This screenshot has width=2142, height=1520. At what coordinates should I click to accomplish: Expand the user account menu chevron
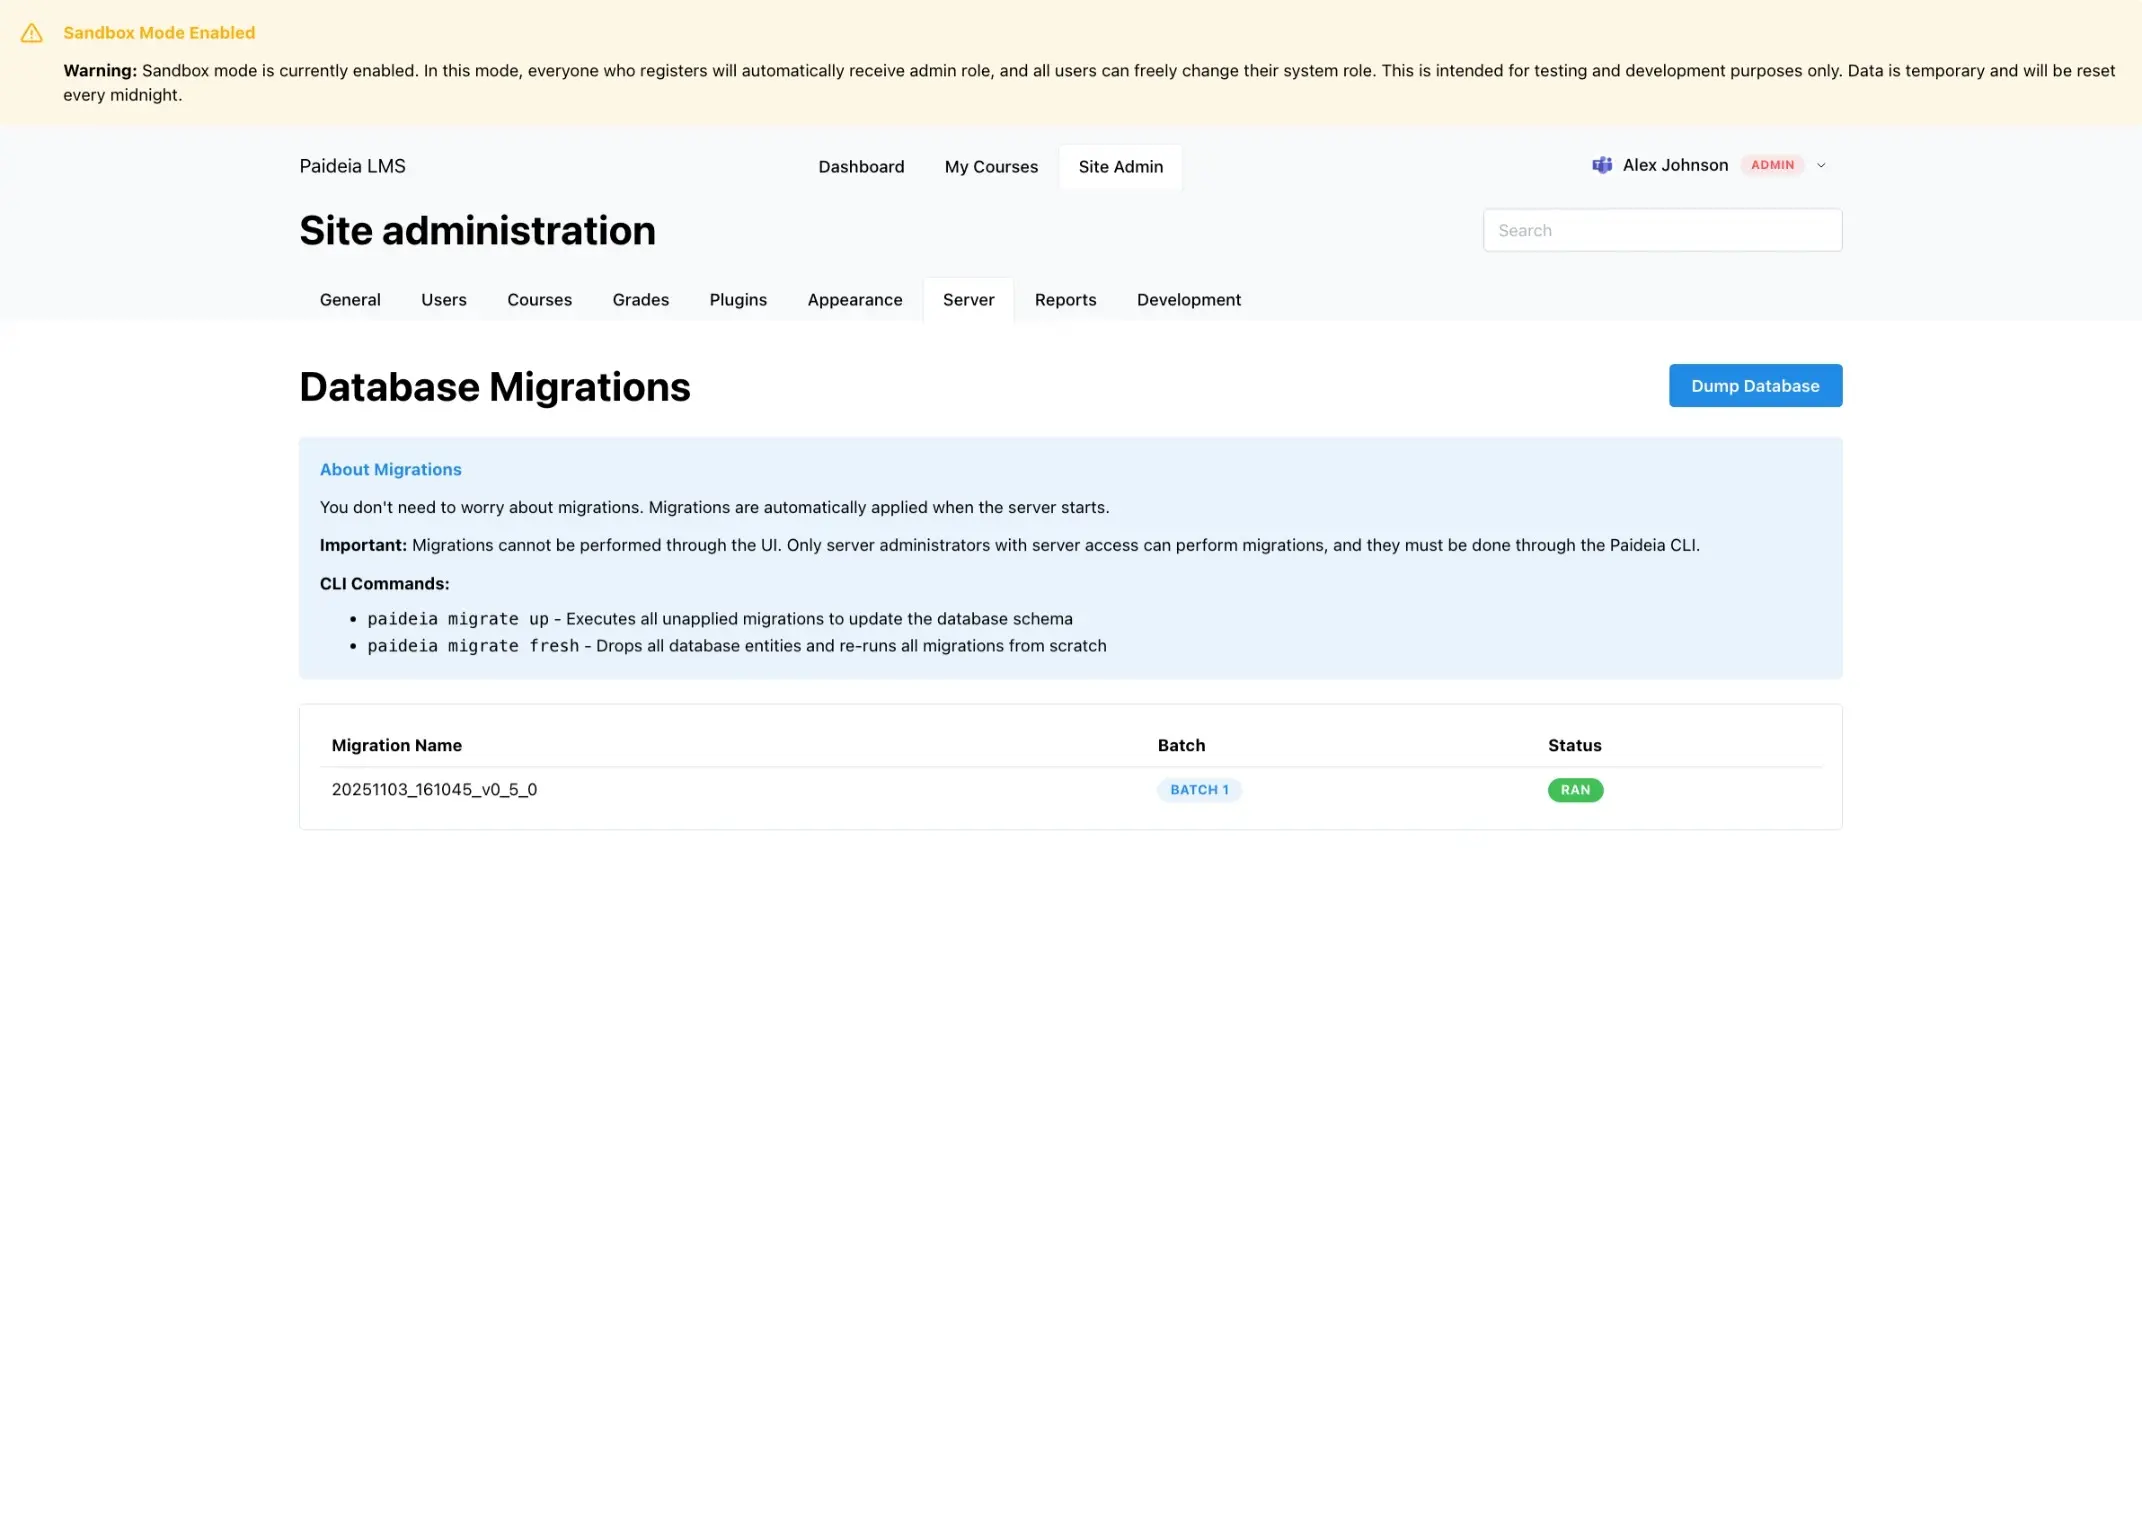click(1821, 166)
